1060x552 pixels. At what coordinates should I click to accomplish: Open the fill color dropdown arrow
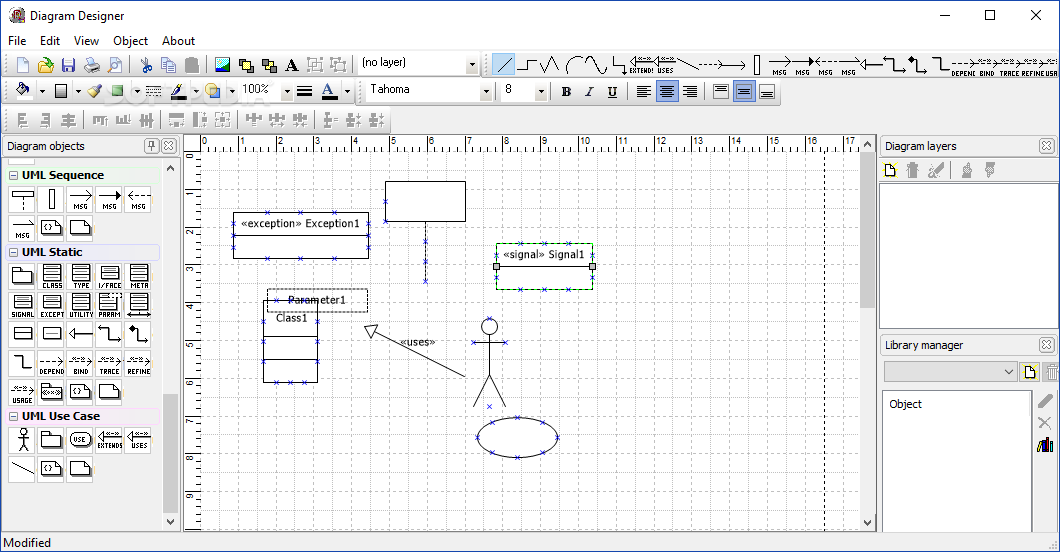42,91
